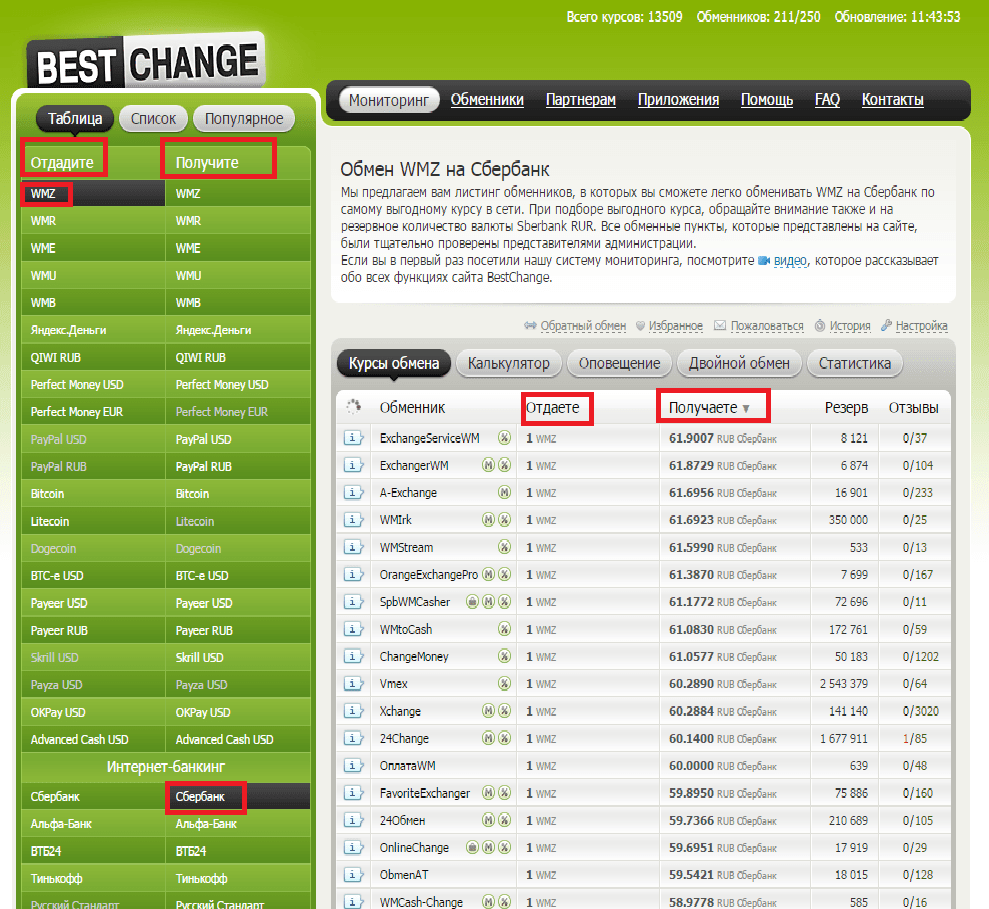
Task: Click the lock badge icon next to SpbWMCasher
Action: 472,602
